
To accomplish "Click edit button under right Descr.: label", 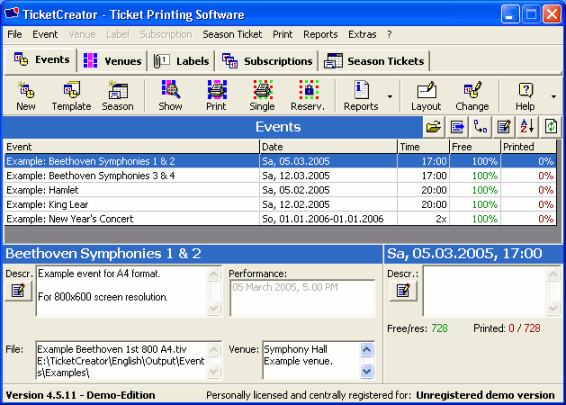I will coord(403,291).
